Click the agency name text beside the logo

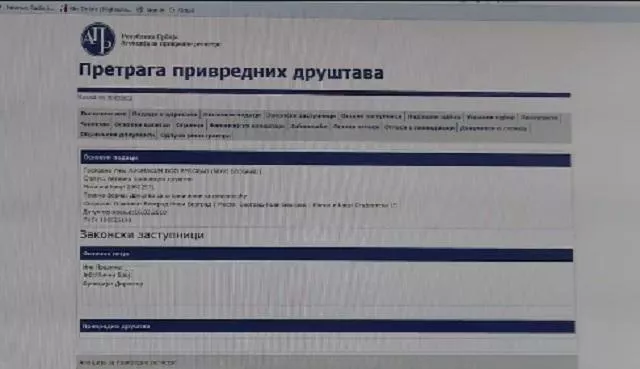point(170,40)
